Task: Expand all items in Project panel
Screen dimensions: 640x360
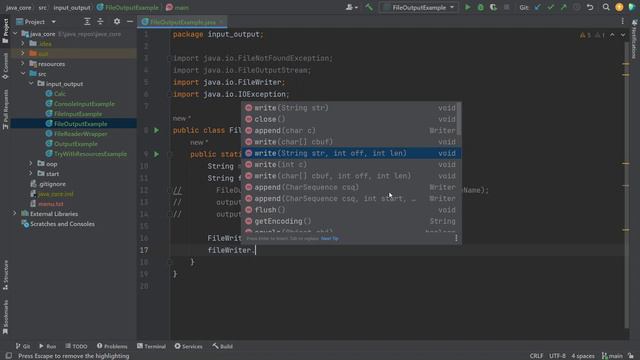Action: point(87,22)
